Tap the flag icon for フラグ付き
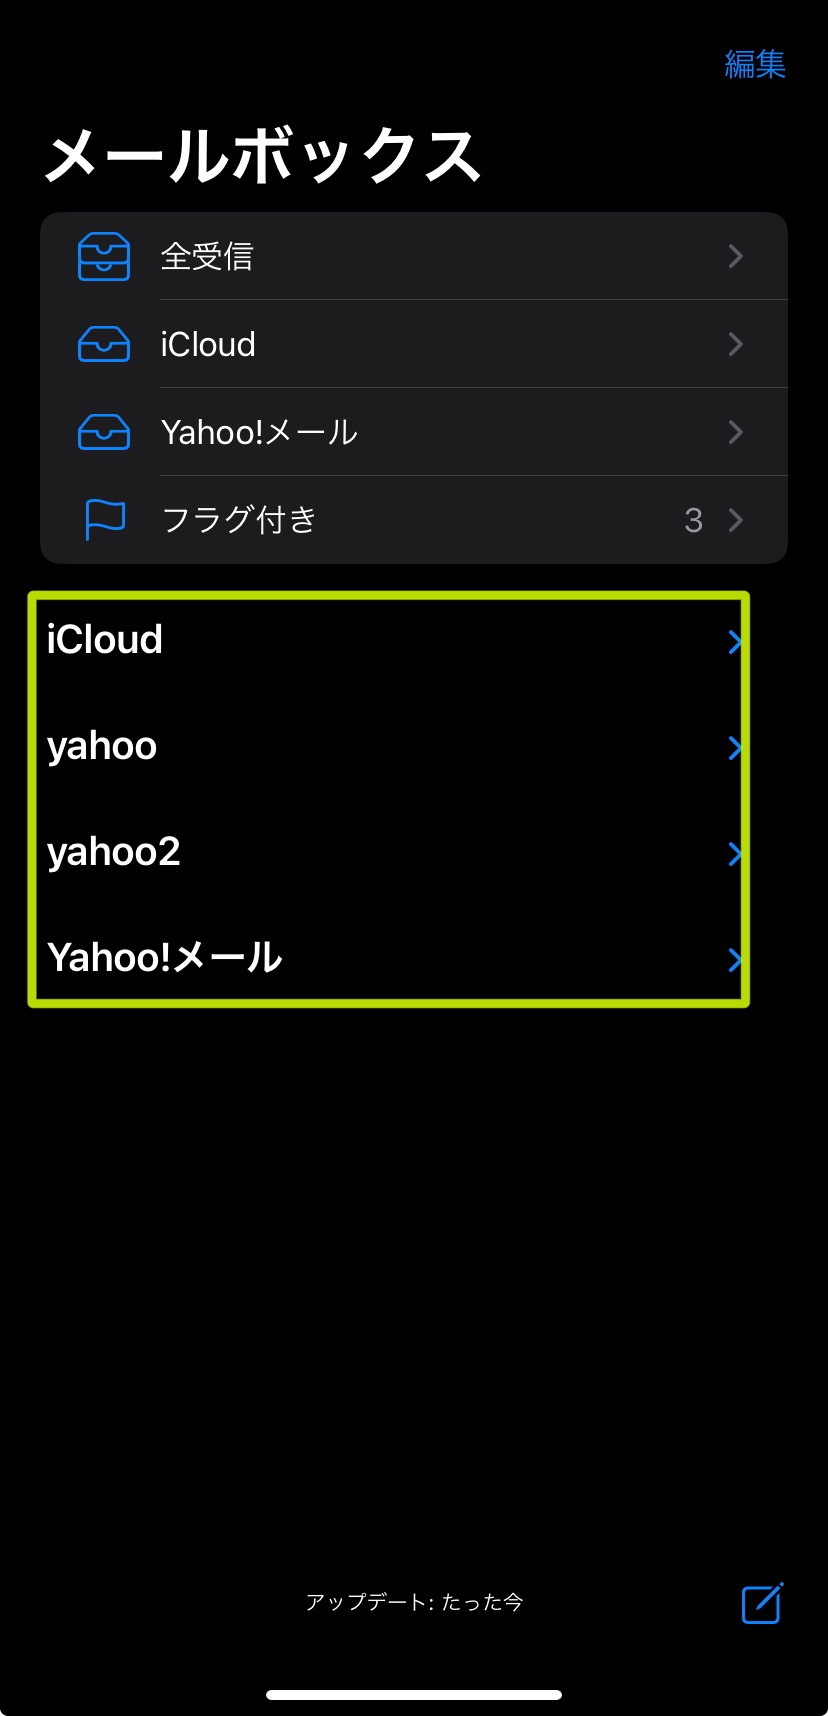 pyautogui.click(x=104, y=520)
